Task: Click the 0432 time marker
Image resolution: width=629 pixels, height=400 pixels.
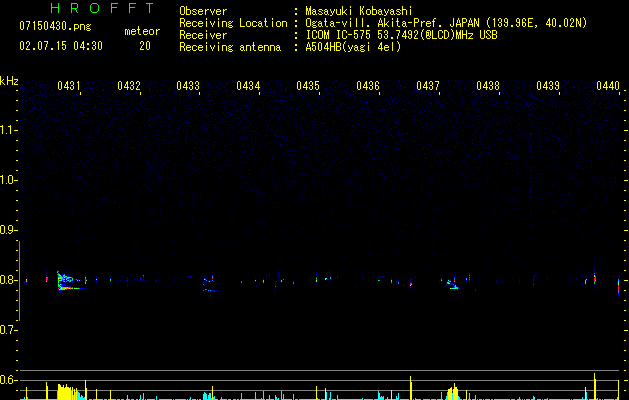Action: (x=129, y=85)
